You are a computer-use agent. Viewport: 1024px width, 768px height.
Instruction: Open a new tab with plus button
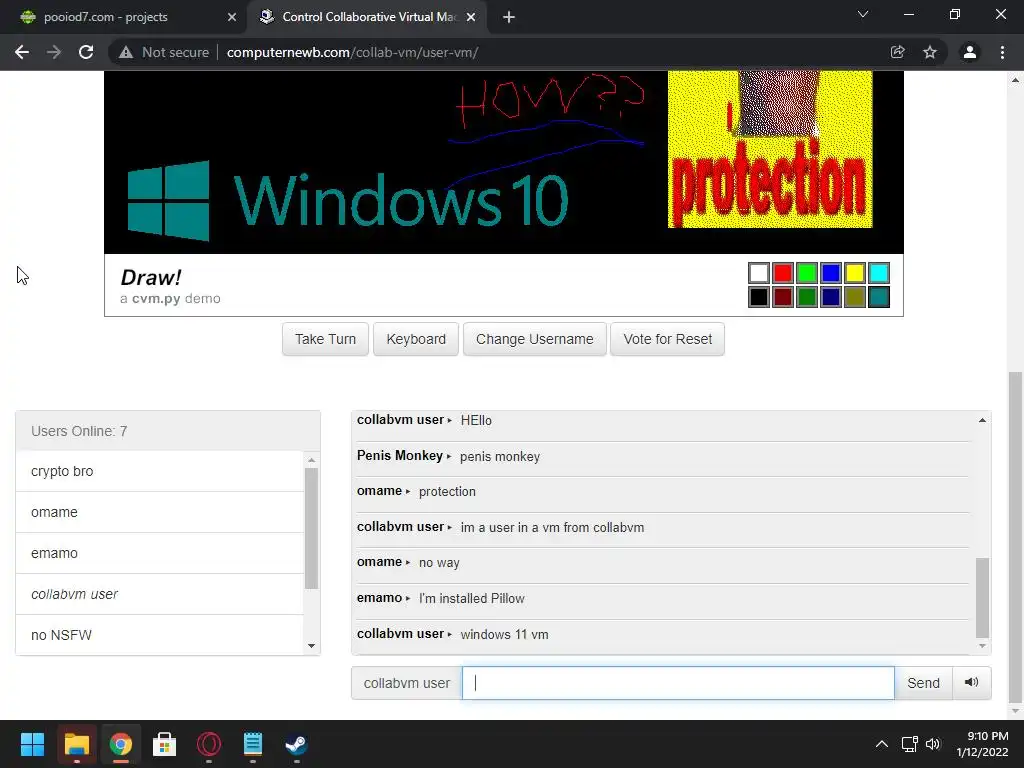pyautogui.click(x=509, y=17)
